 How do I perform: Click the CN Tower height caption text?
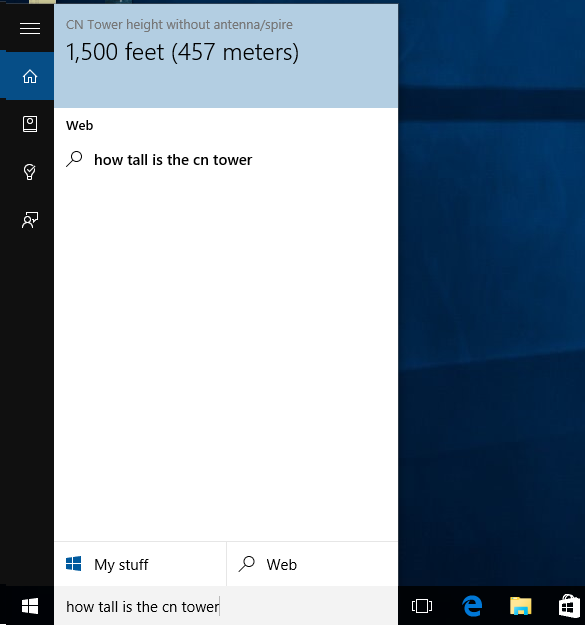(x=179, y=25)
